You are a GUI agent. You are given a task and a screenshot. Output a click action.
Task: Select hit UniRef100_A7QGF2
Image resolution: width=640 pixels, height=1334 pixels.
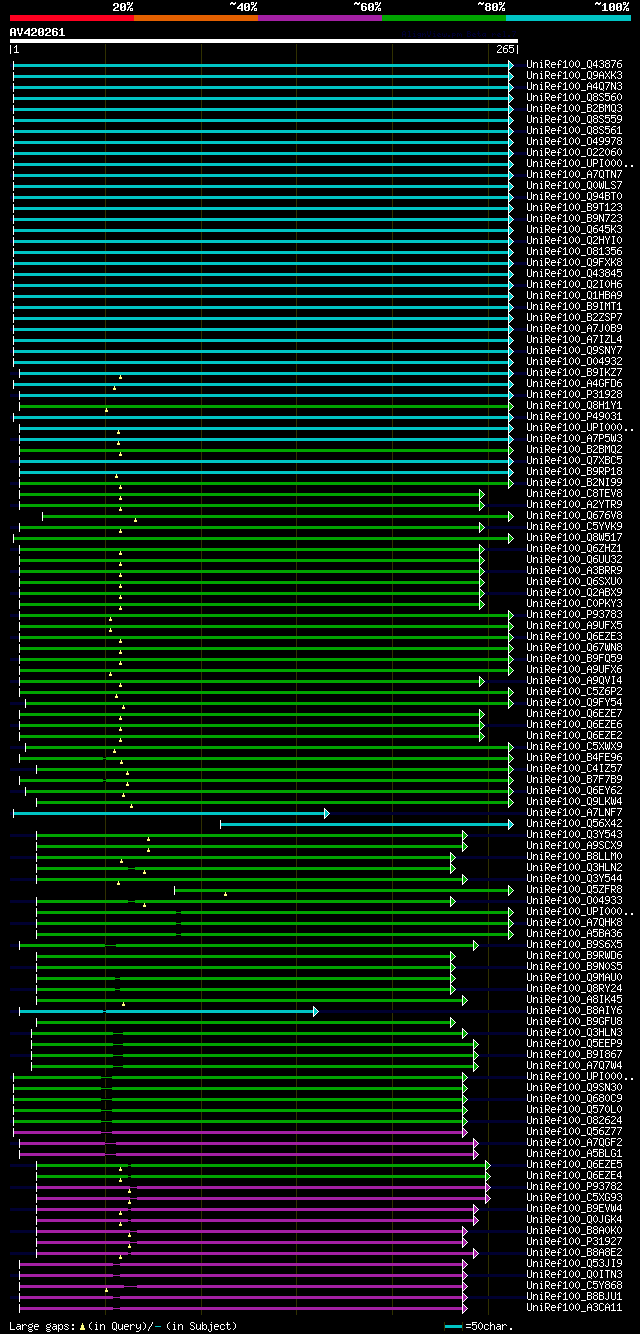(574, 1143)
